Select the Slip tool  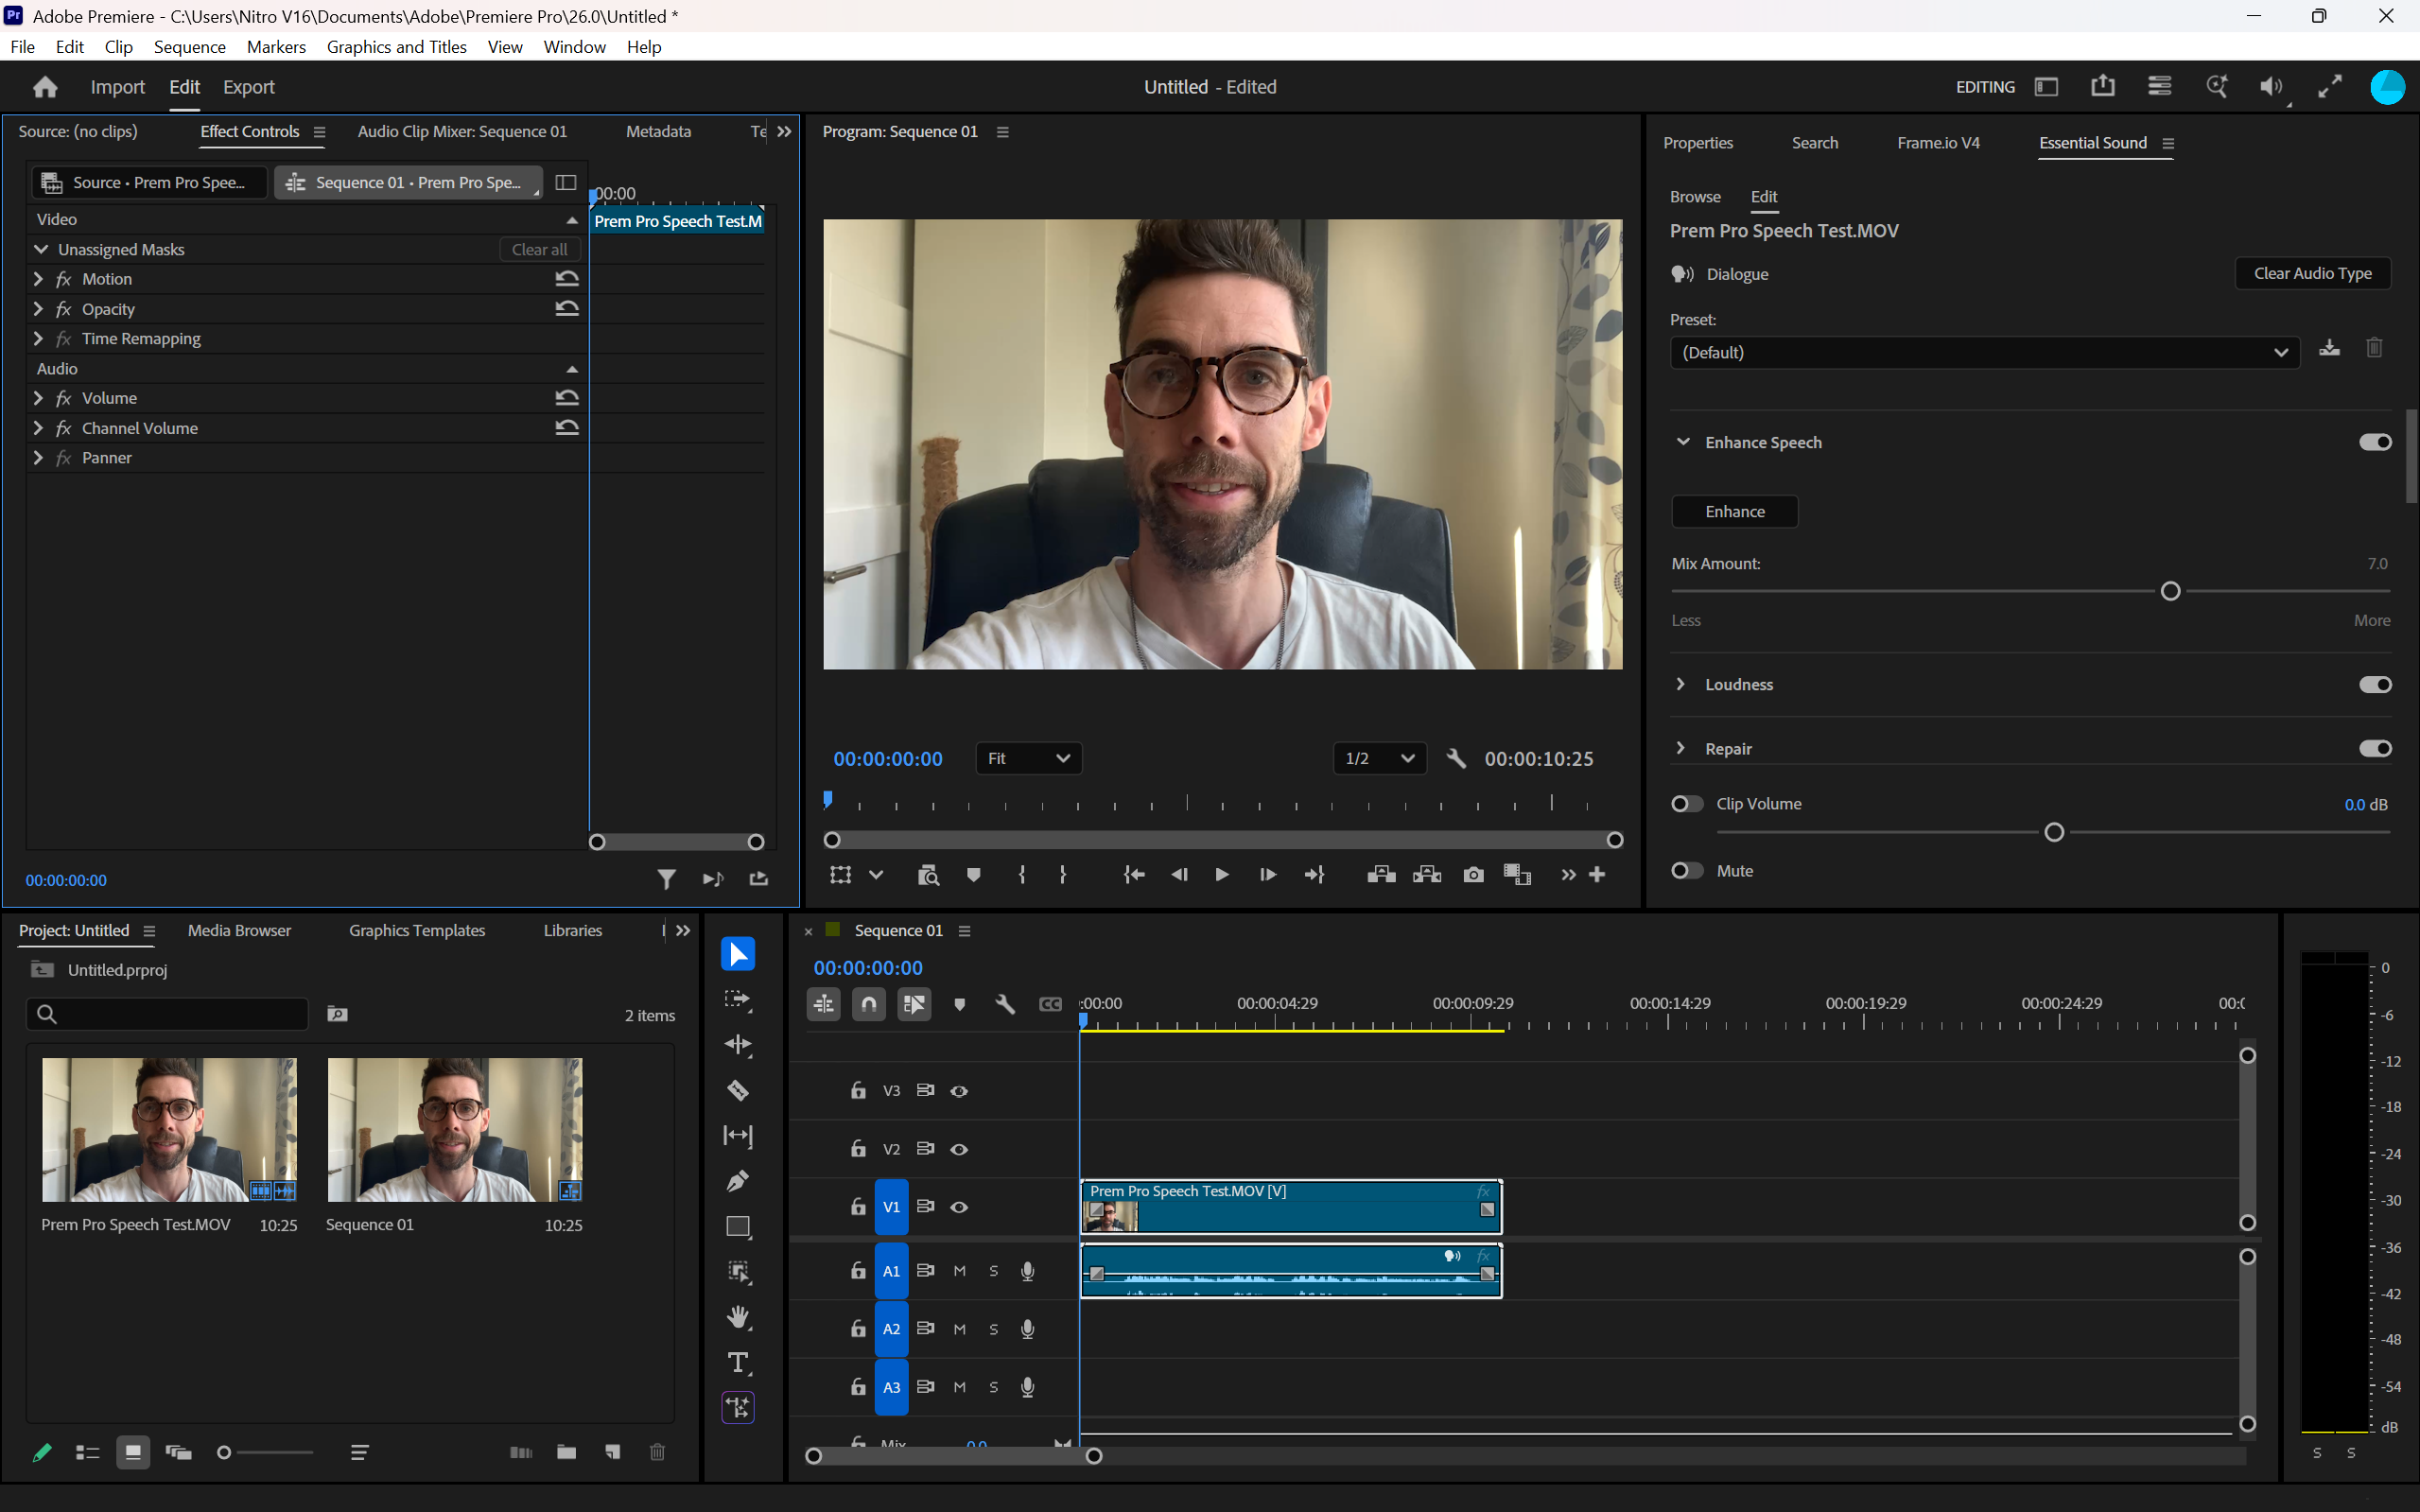738,1135
